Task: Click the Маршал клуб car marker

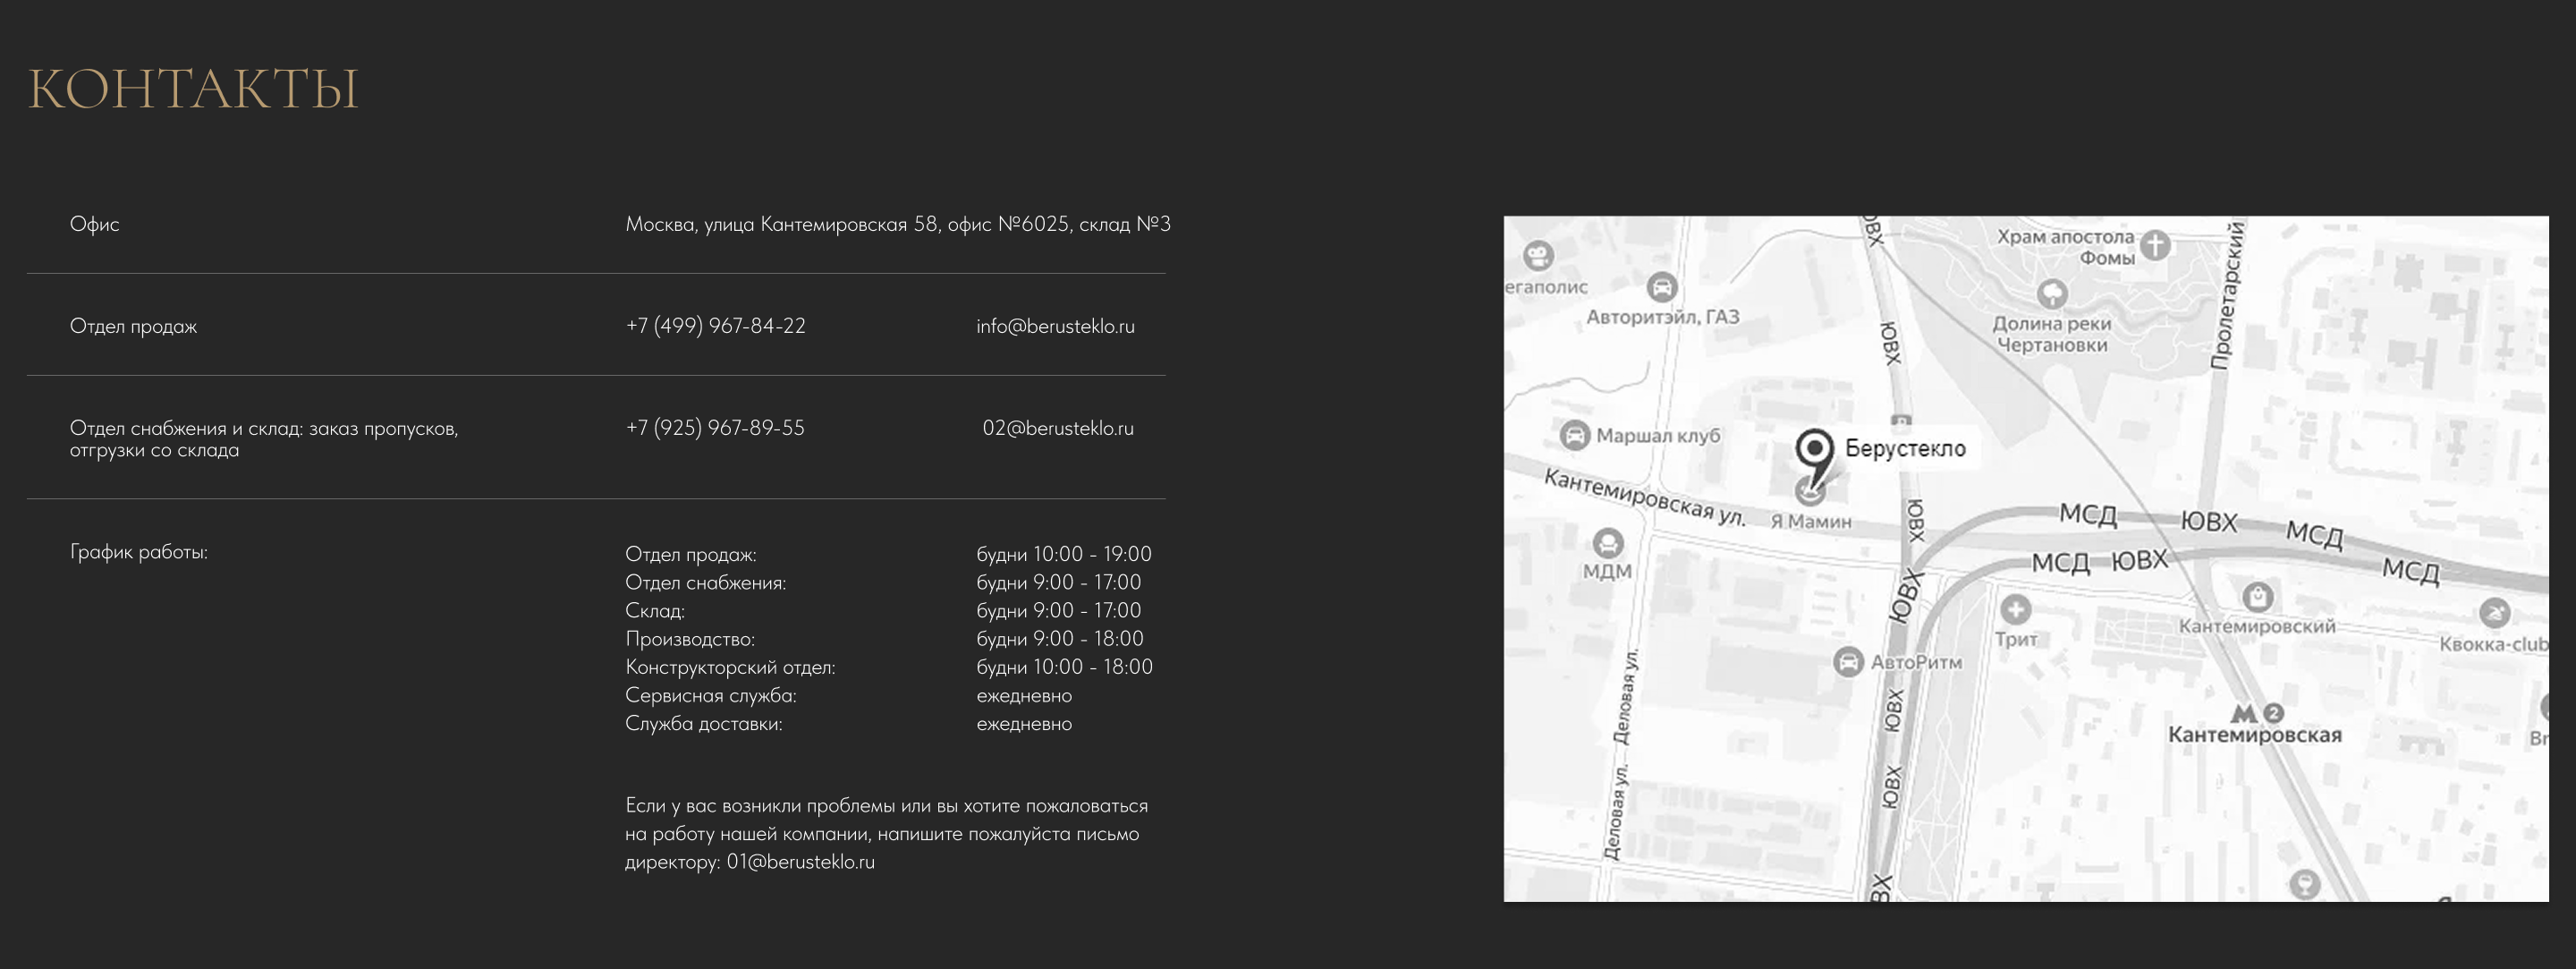Action: pos(1575,435)
